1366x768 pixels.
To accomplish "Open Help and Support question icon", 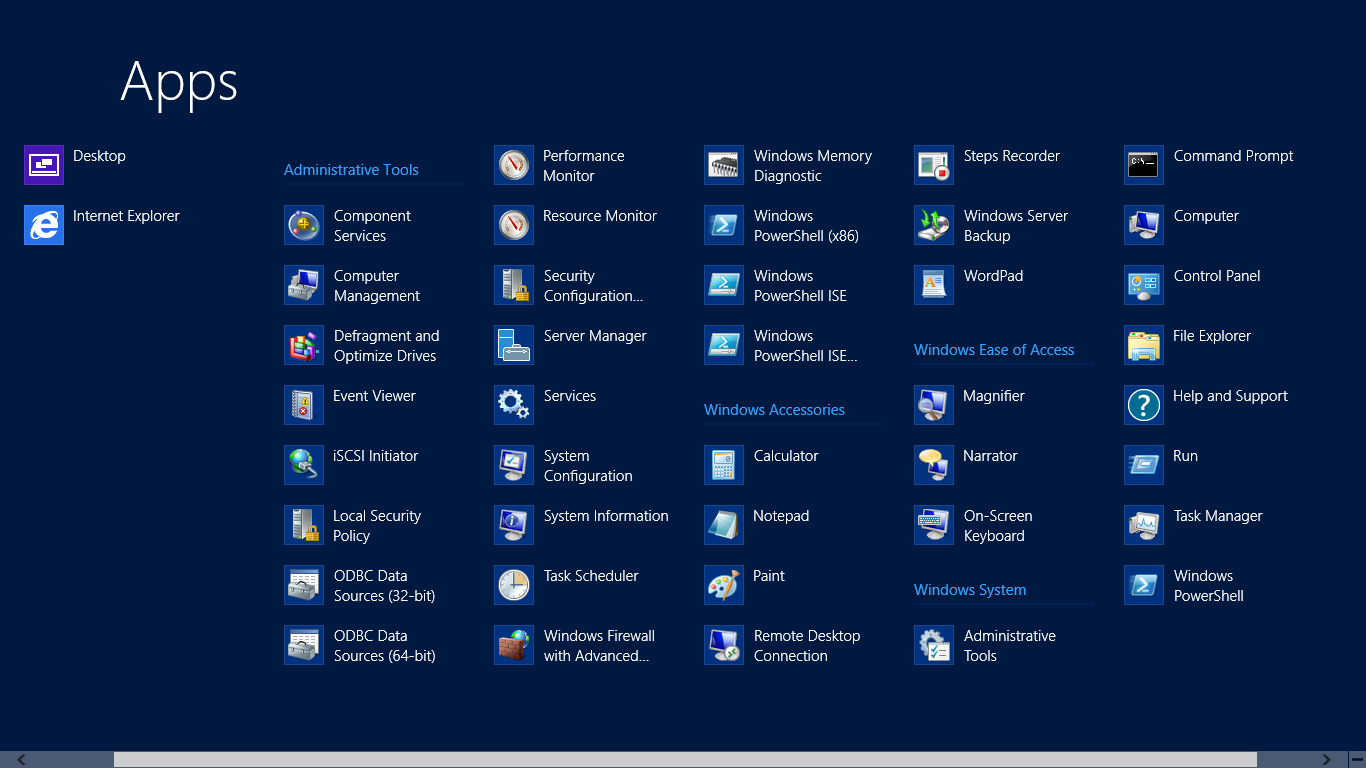I will pyautogui.click(x=1144, y=405).
